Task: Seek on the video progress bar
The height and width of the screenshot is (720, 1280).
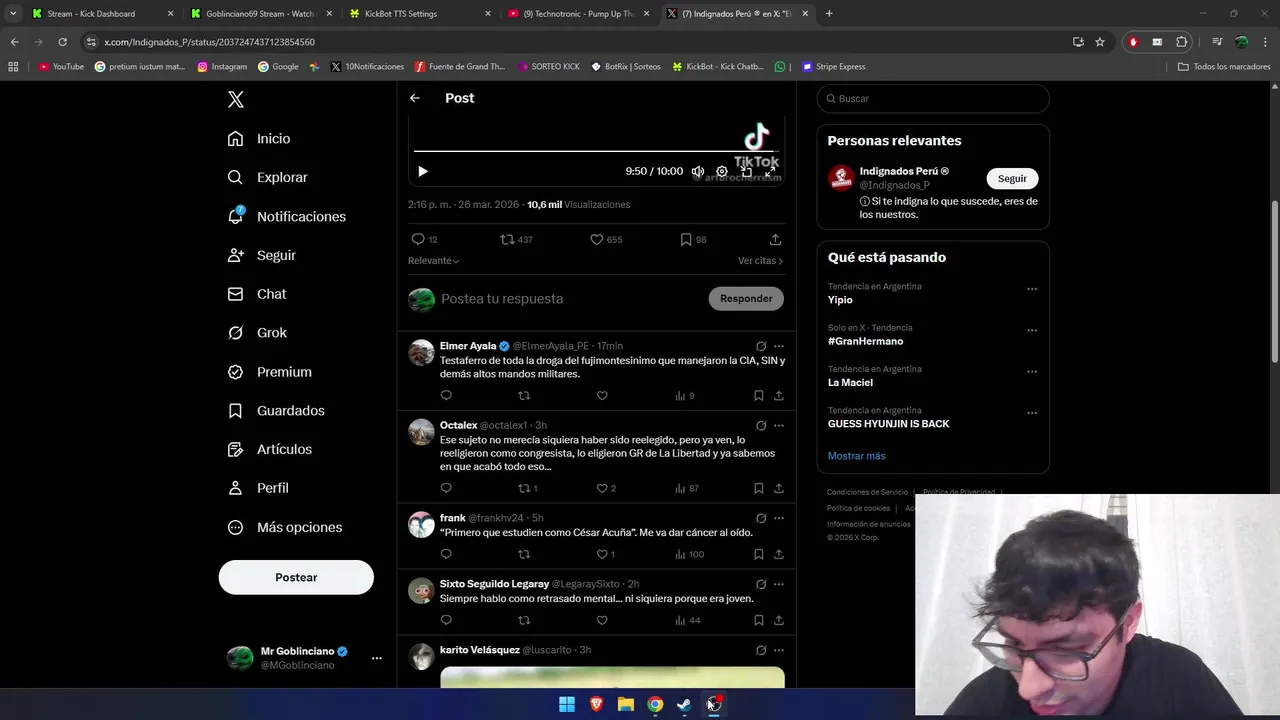Action: coord(596,152)
